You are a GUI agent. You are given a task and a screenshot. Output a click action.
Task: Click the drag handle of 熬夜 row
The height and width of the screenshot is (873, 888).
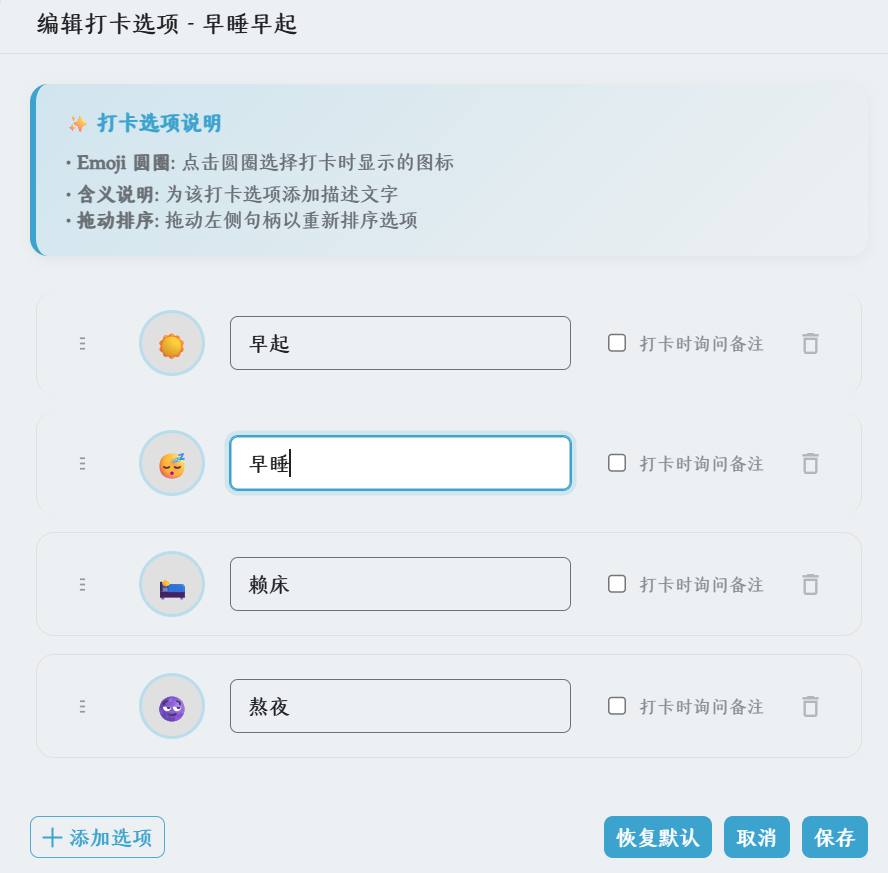point(82,706)
